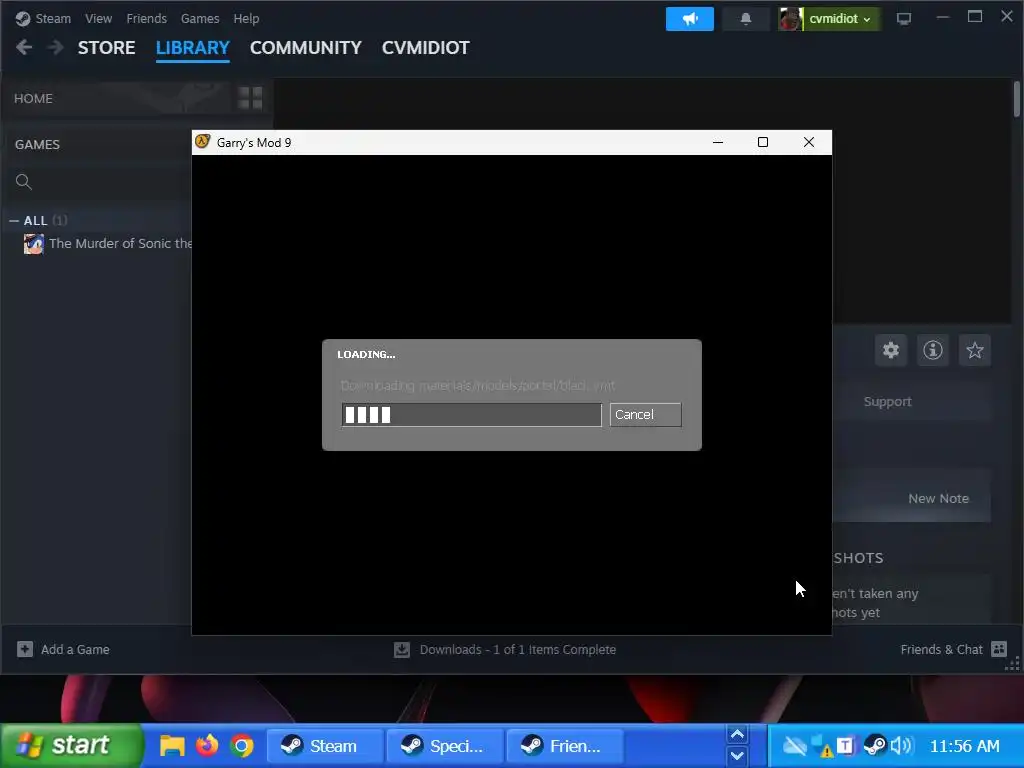
Task: Open the Support link
Action: (888, 402)
